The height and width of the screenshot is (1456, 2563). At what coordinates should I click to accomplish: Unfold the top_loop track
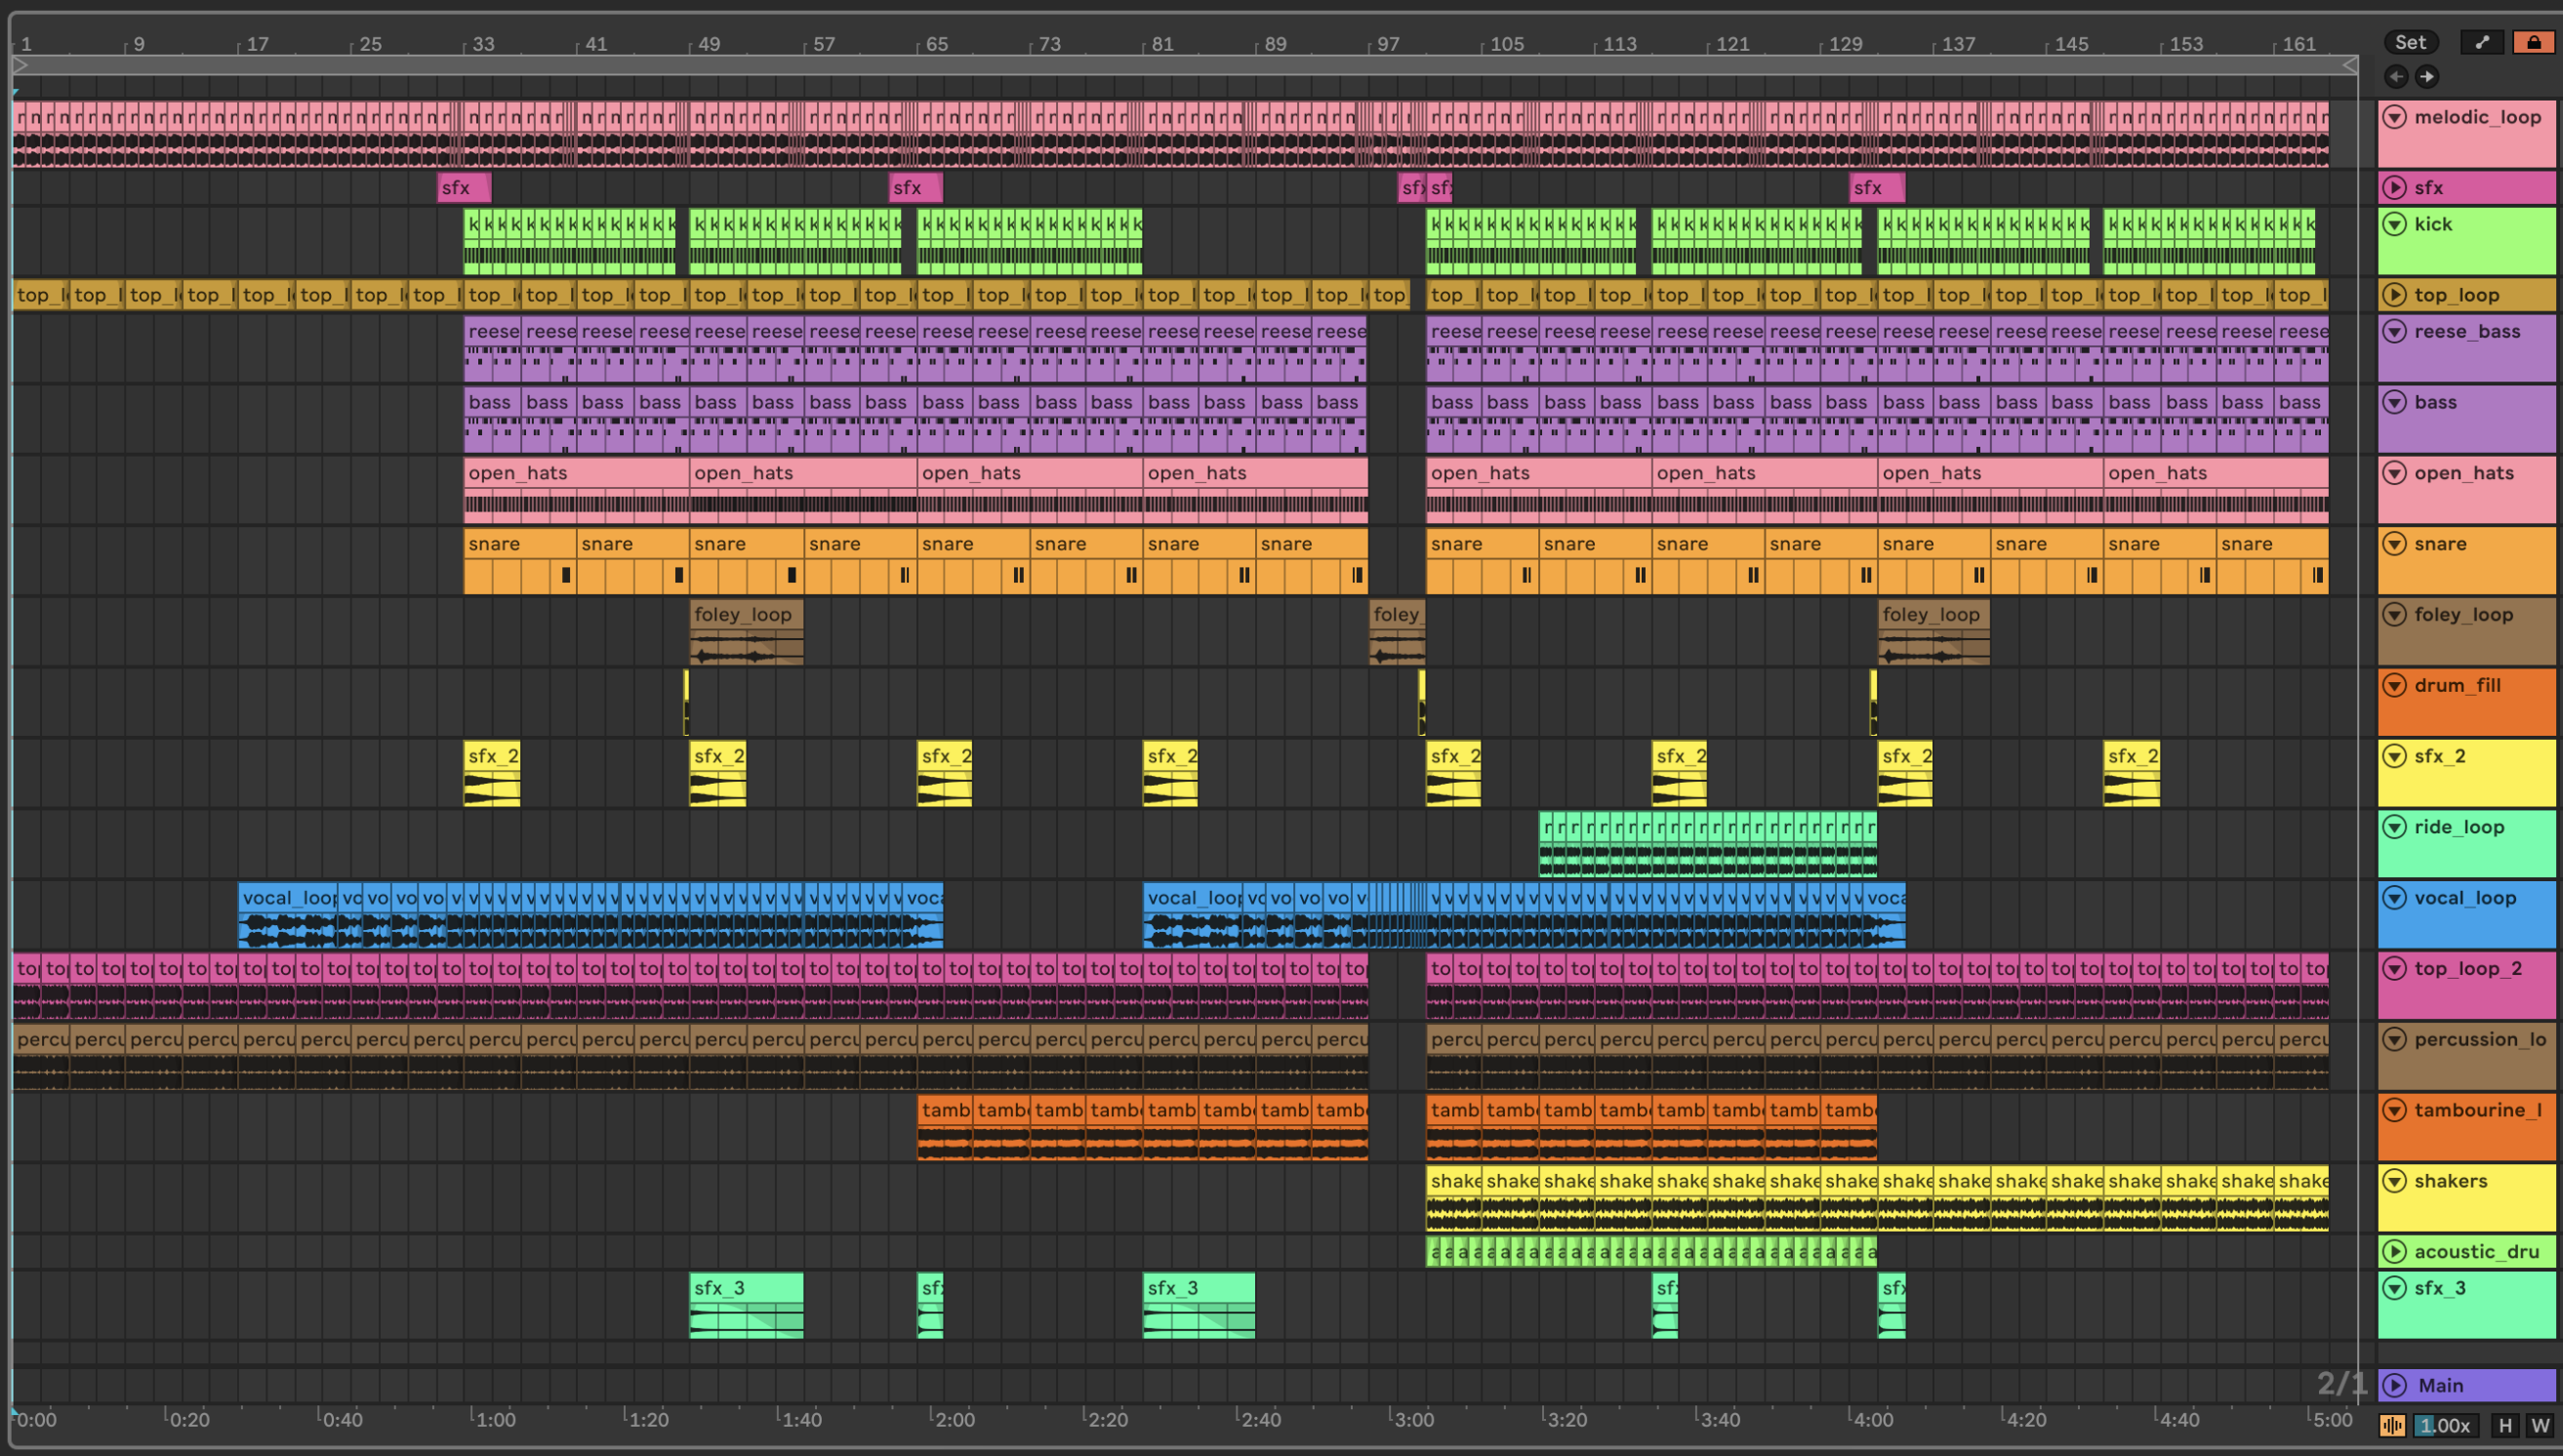point(2395,294)
